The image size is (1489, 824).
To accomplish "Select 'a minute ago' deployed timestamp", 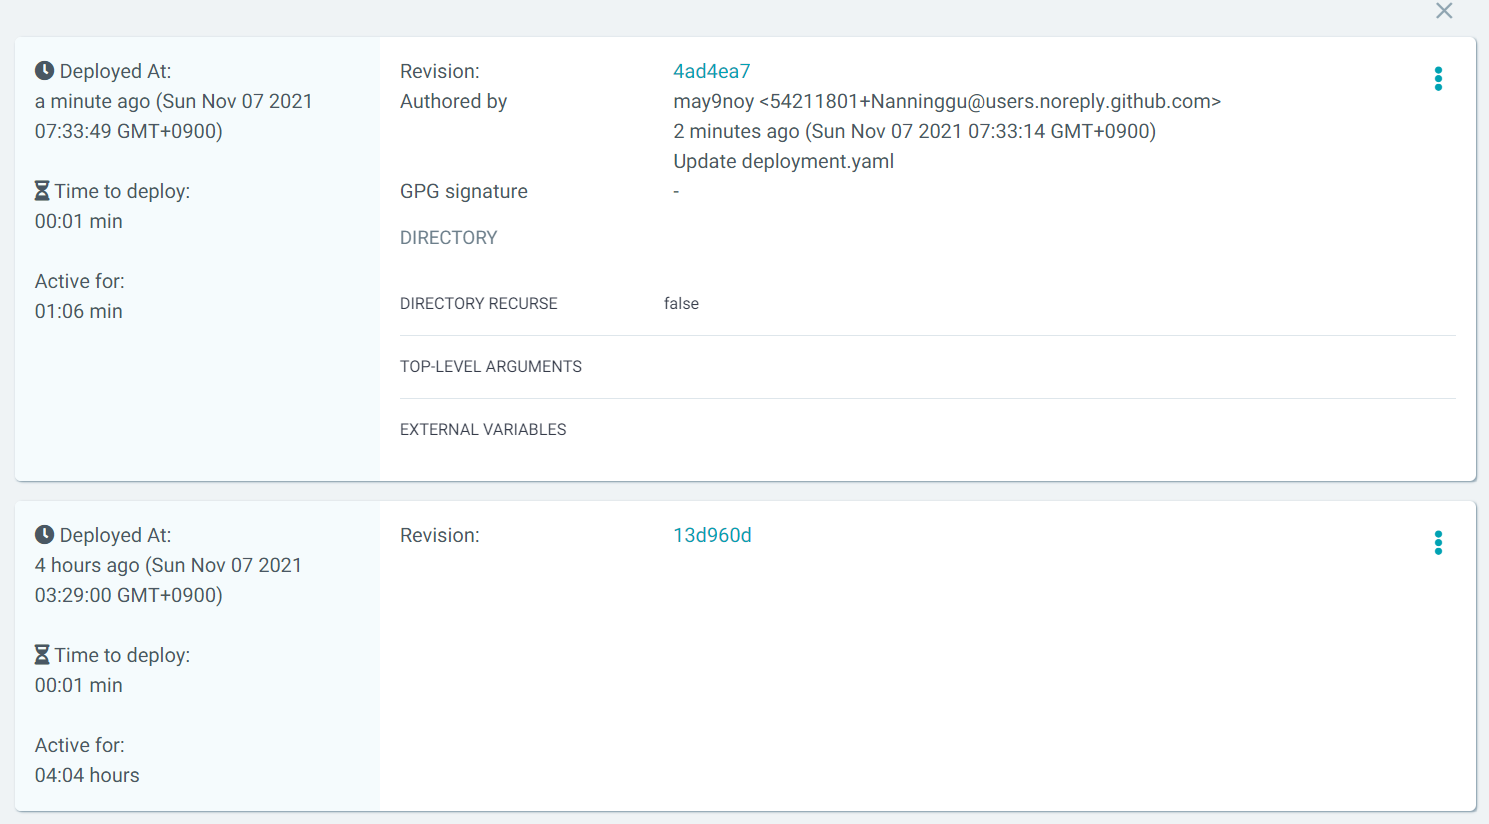I will click(174, 116).
